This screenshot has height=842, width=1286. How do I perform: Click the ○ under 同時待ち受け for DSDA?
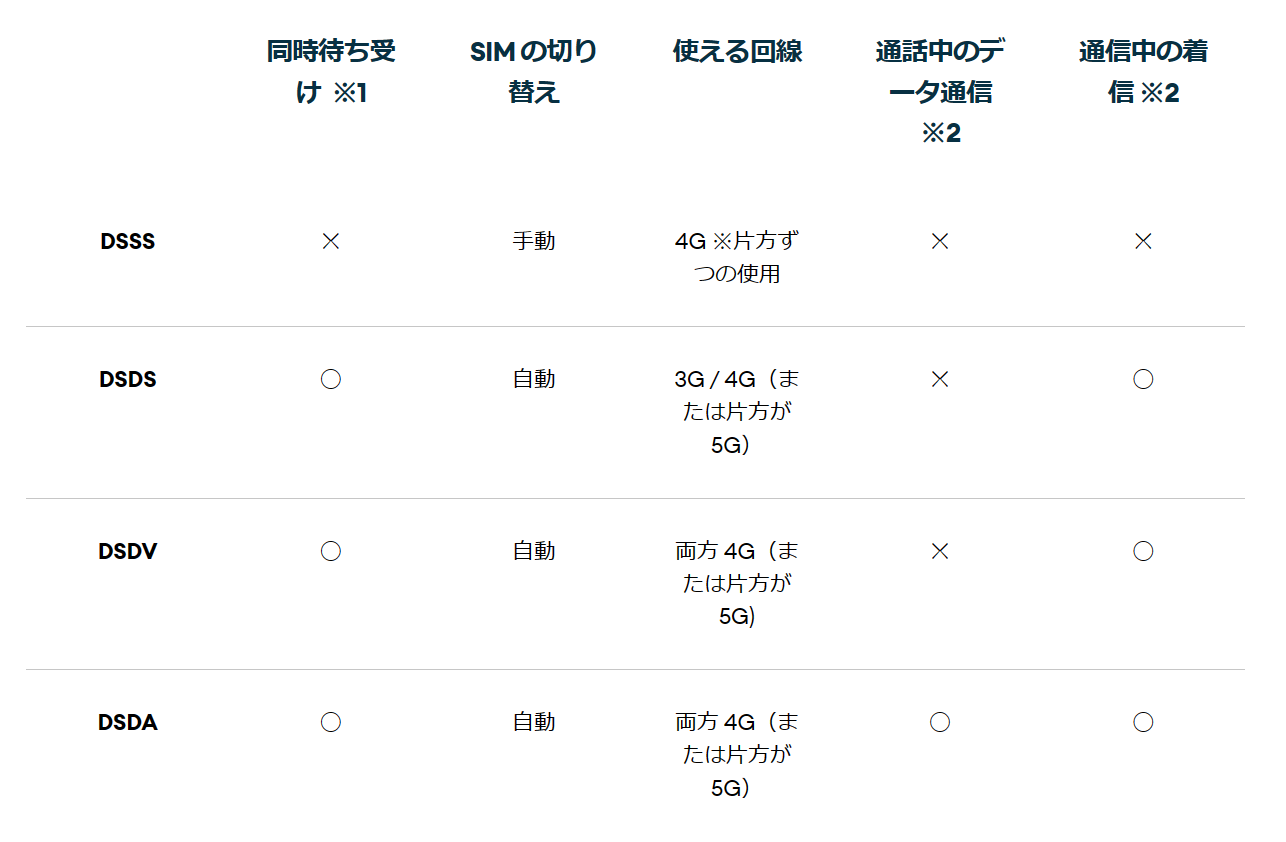coord(331,722)
